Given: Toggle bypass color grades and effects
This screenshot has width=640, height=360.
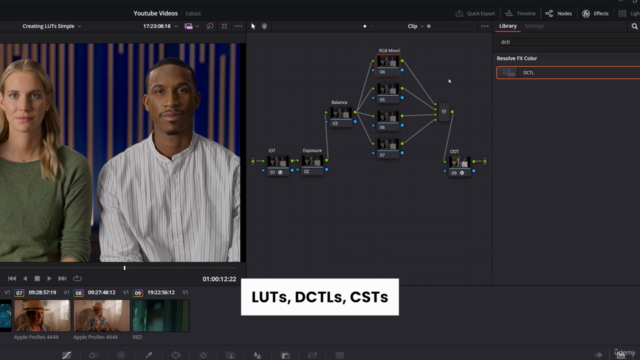Looking at the screenshot, I should pyautogui.click(x=210, y=26).
